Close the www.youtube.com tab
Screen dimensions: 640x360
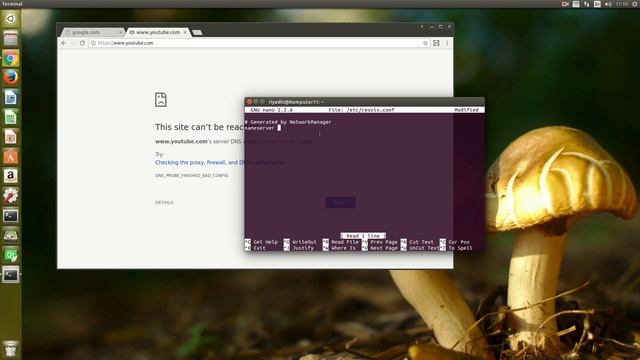(185, 32)
